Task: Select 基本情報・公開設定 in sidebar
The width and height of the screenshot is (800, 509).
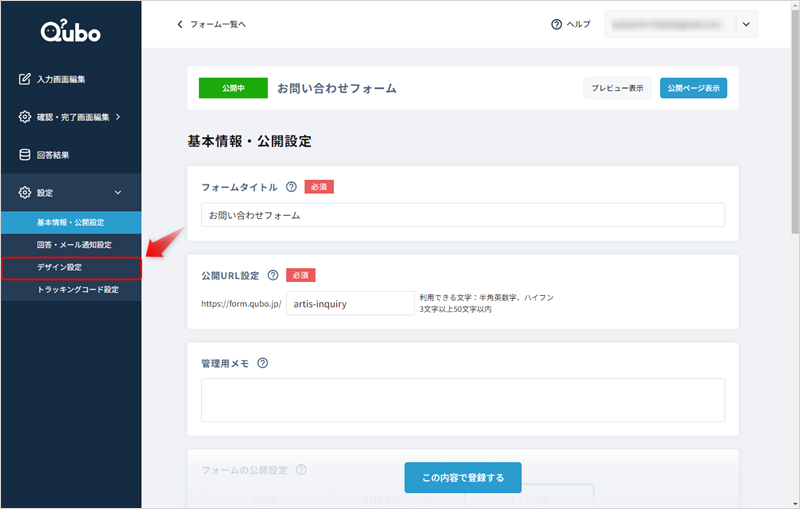Action: click(x=70, y=222)
